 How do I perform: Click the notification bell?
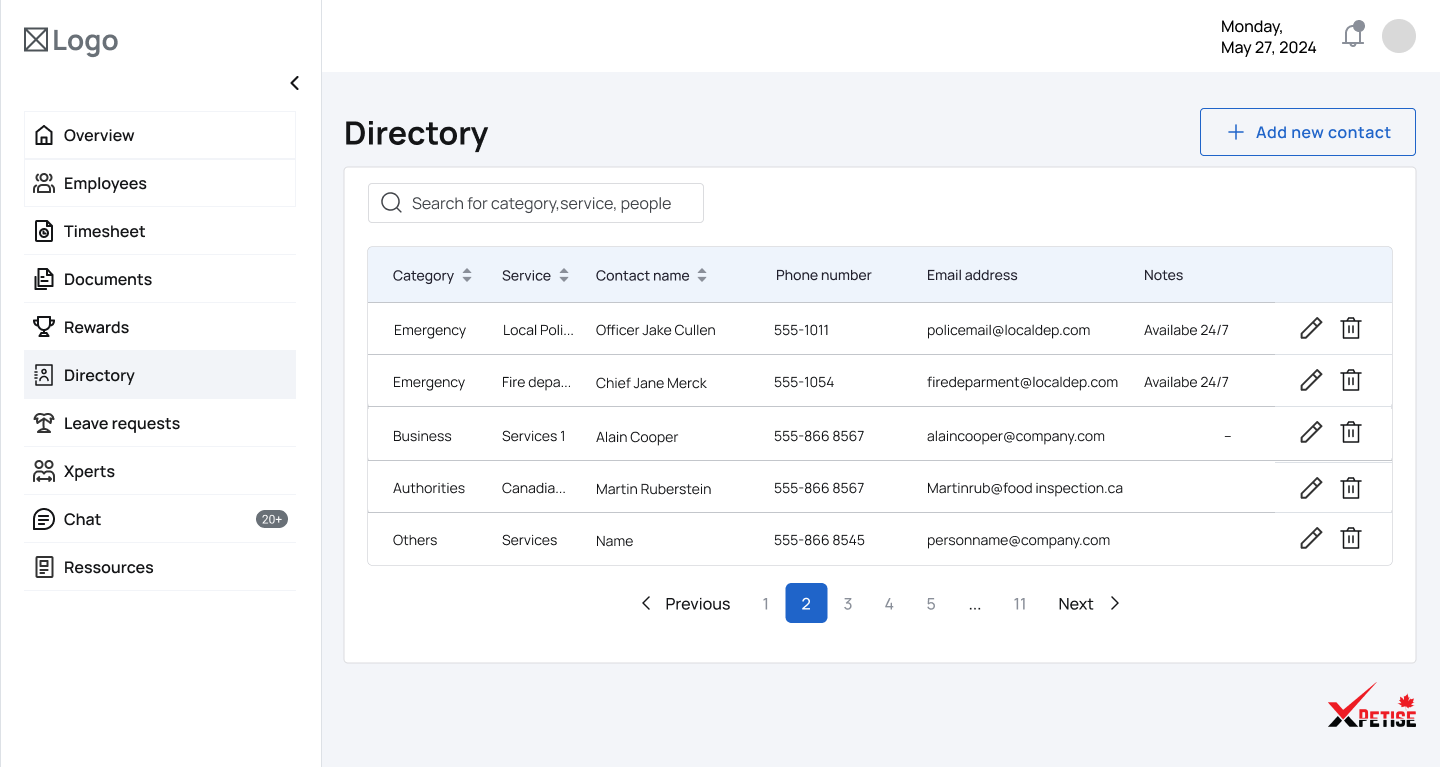(1353, 35)
